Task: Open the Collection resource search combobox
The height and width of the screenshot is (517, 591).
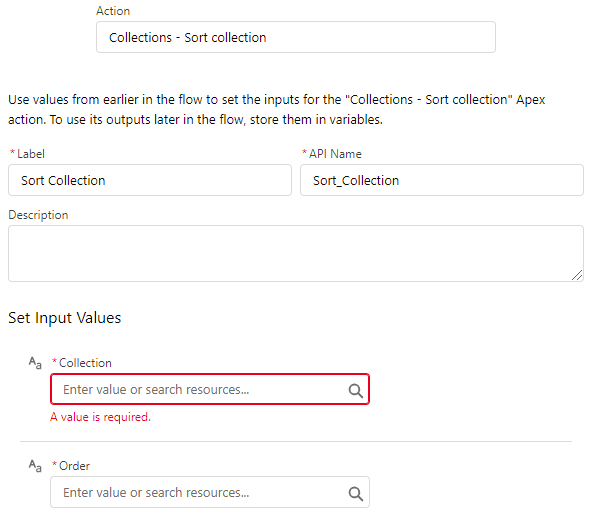Action: 210,389
